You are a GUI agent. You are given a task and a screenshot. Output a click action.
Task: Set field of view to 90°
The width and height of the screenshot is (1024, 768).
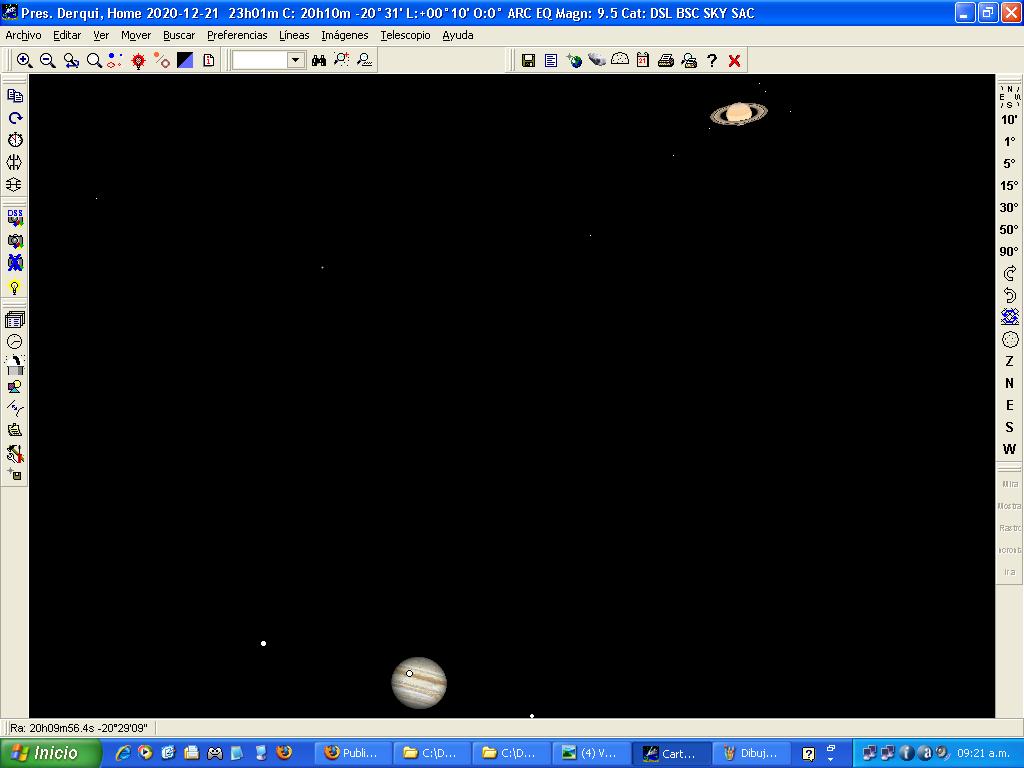(x=1010, y=251)
